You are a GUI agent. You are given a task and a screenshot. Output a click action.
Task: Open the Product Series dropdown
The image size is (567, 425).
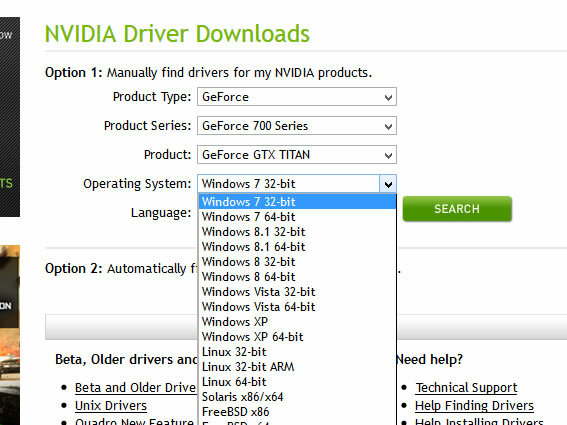[297, 126]
